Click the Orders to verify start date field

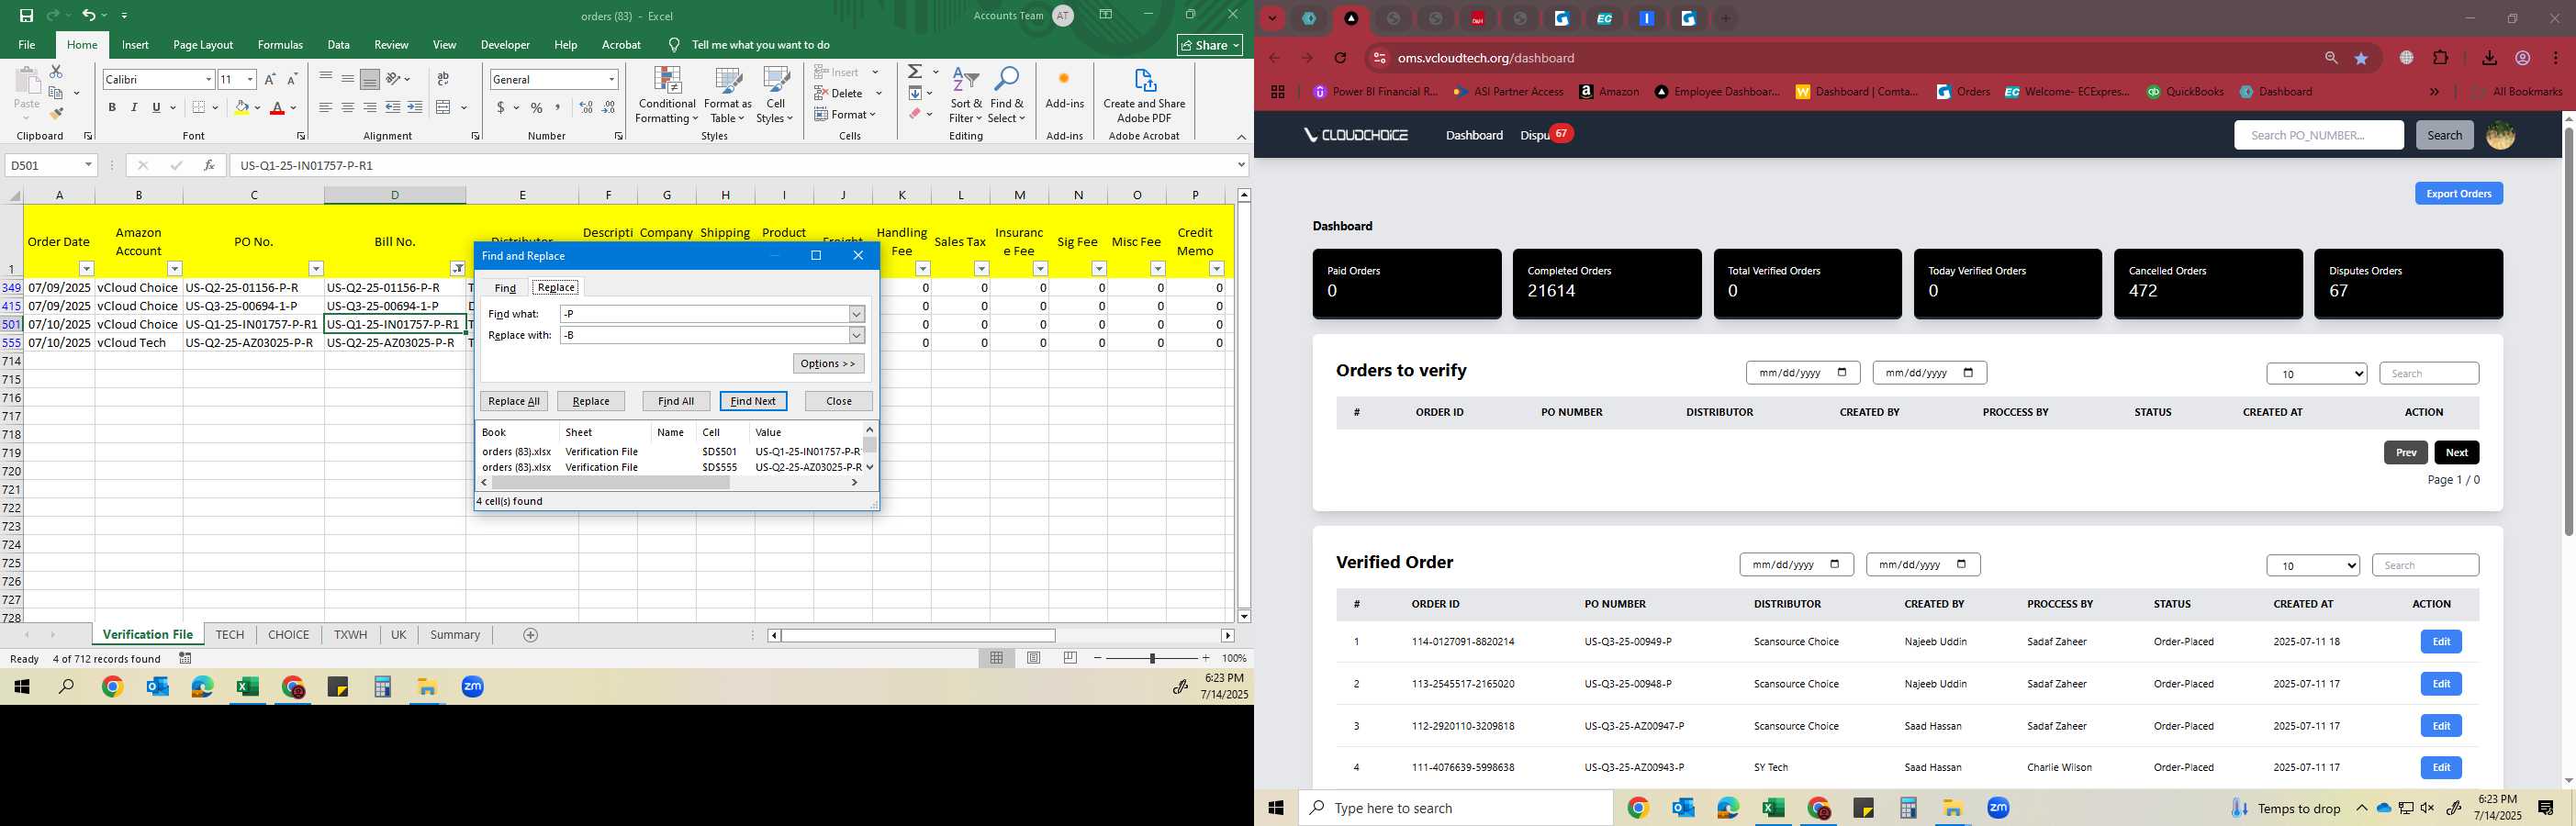click(1802, 373)
